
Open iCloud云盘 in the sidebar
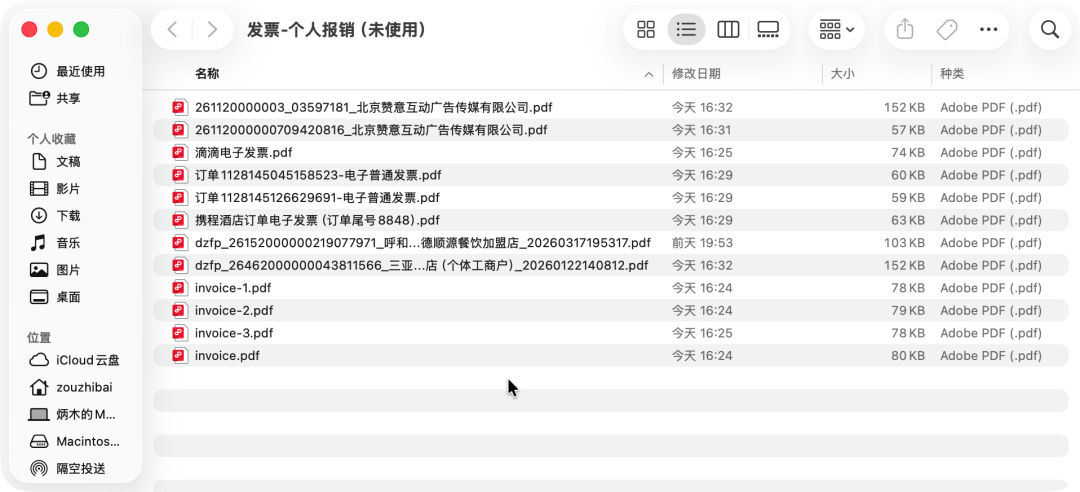pos(76,360)
